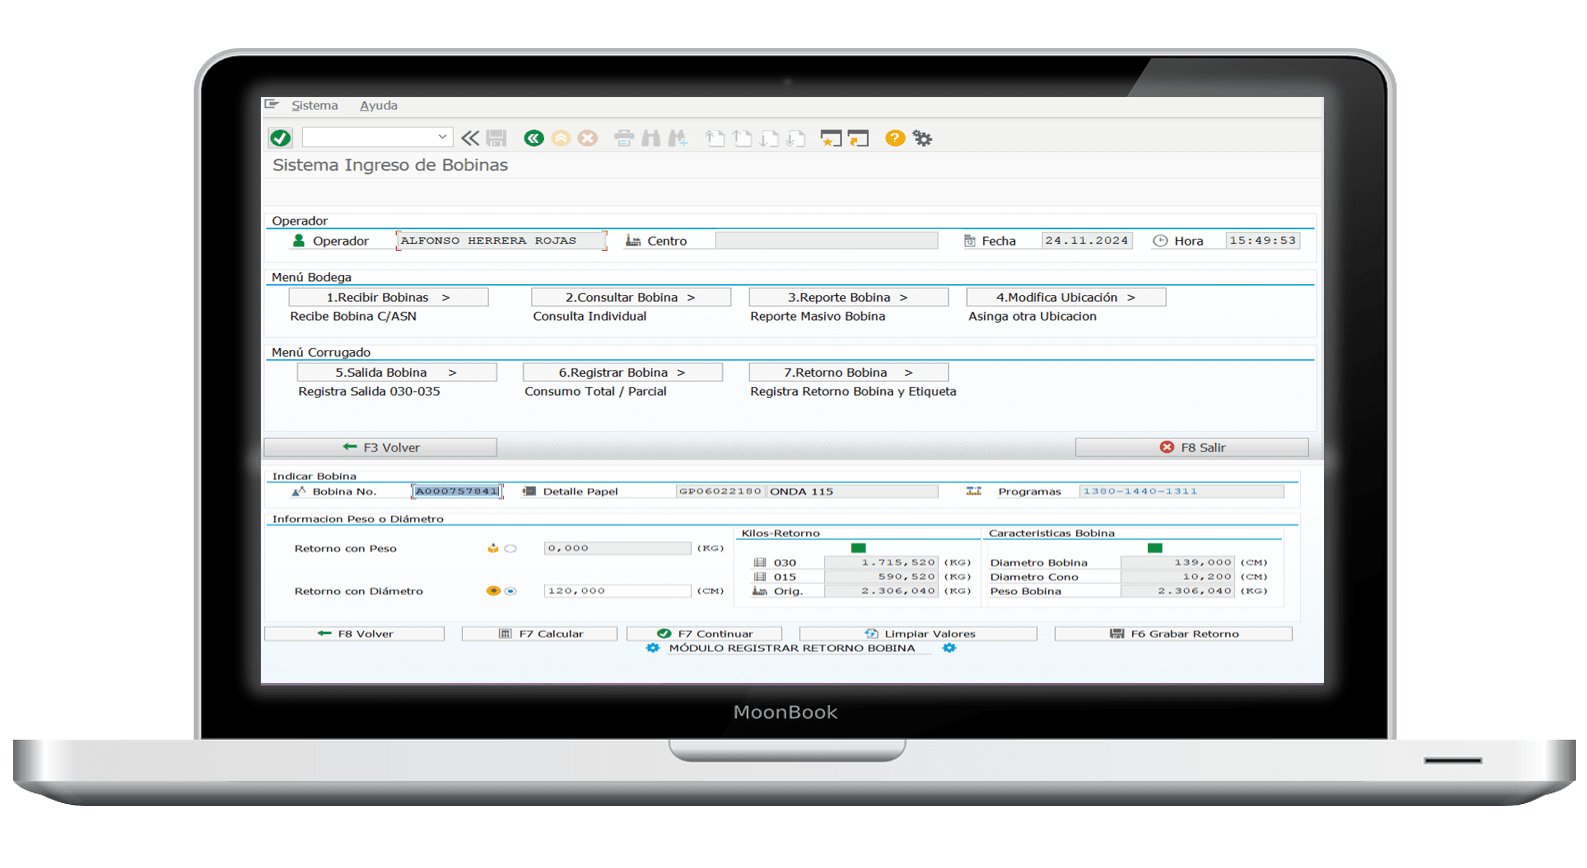This screenshot has width=1587, height=868.
Task: Click the orange diameter icon beside Retorno con Diámetro
Action: 492,591
